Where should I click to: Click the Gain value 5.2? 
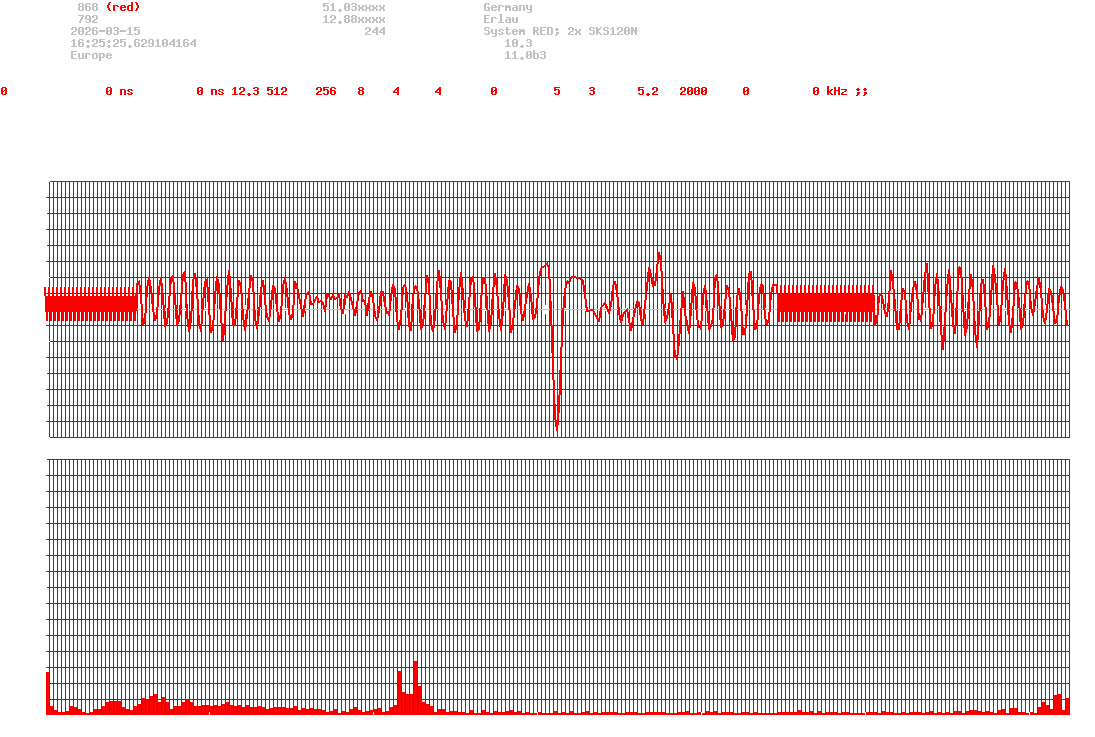pos(648,91)
